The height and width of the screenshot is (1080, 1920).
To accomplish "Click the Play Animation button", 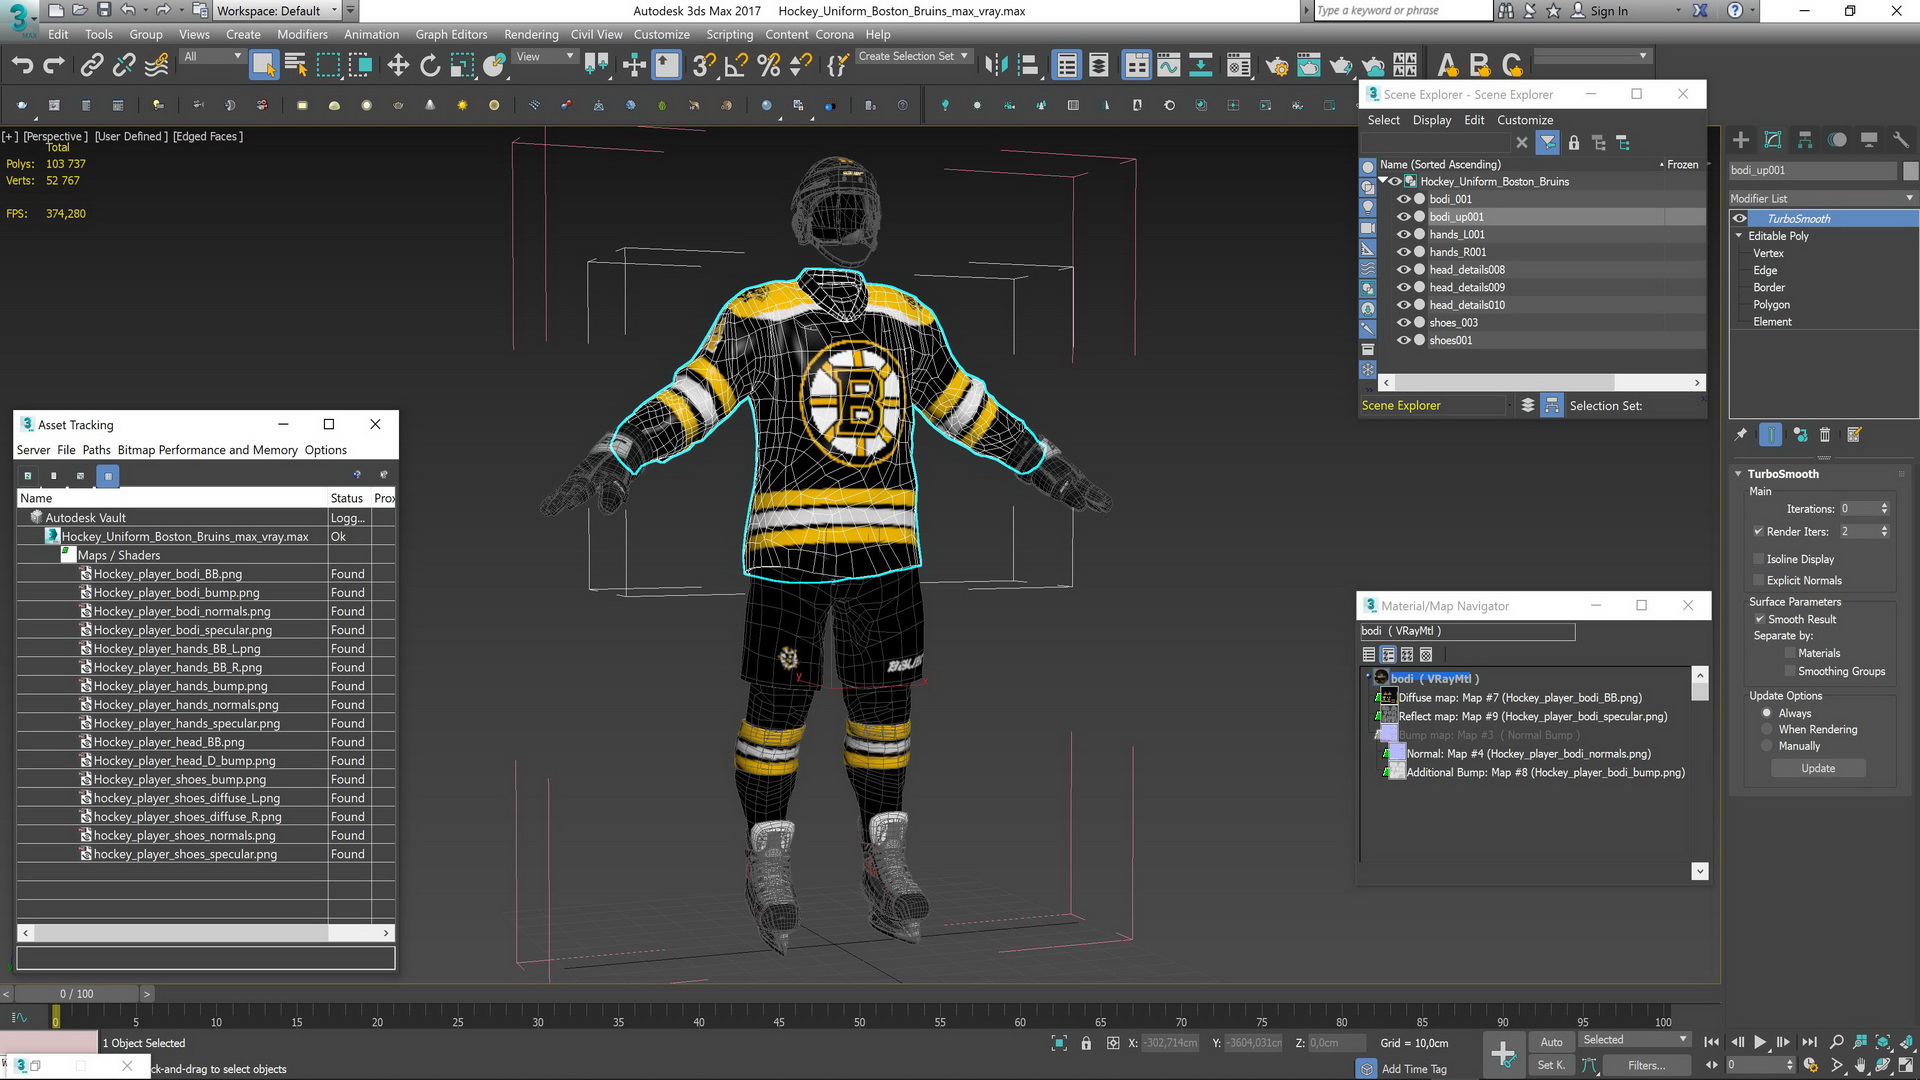I will click(x=1760, y=1042).
